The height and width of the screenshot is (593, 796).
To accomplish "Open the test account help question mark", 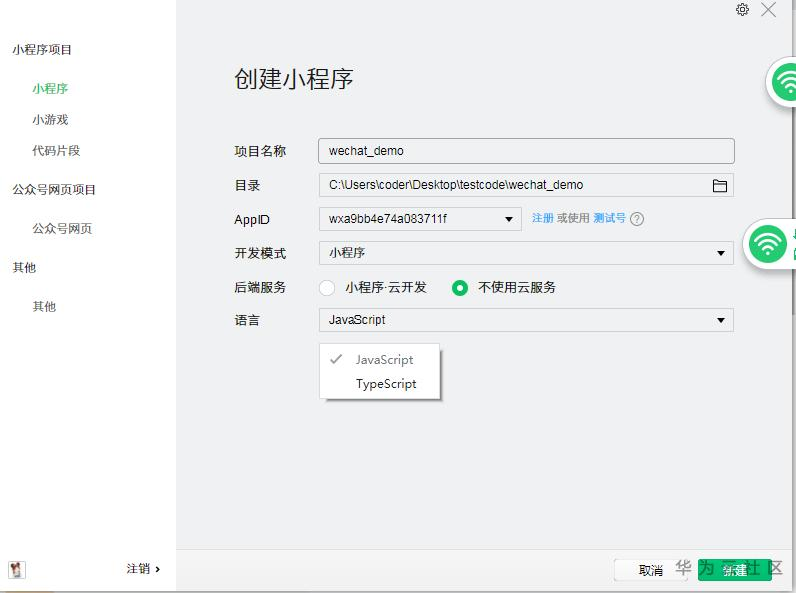I will 637,219.
